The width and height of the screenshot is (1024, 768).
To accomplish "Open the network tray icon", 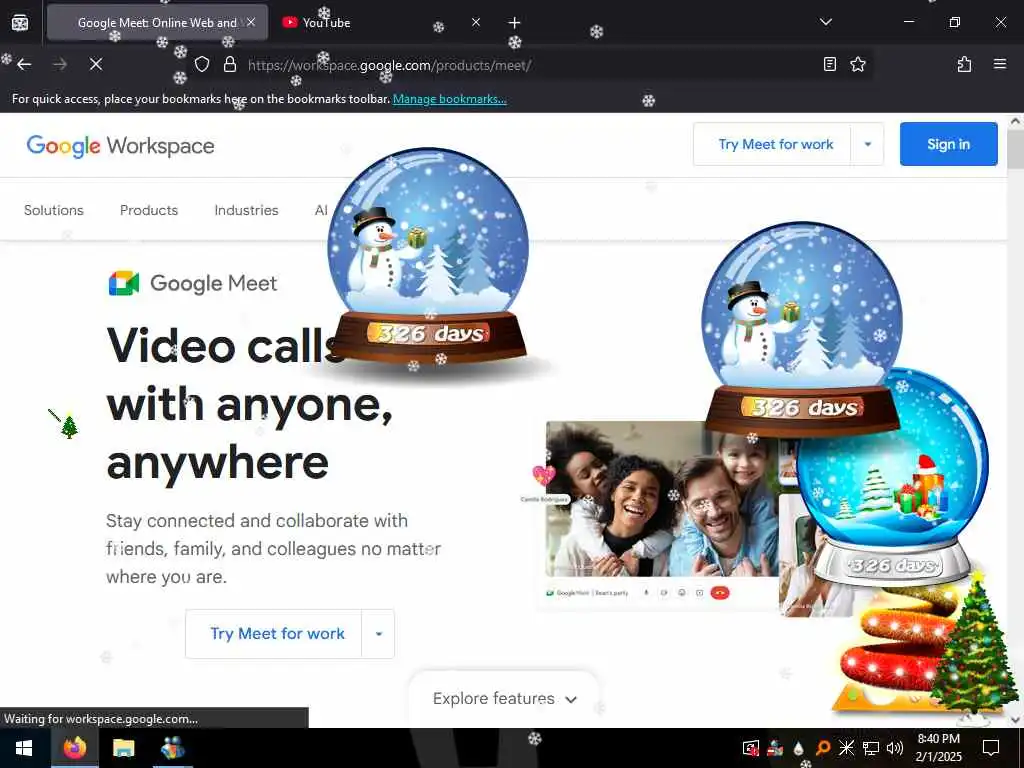I will click(x=871, y=748).
